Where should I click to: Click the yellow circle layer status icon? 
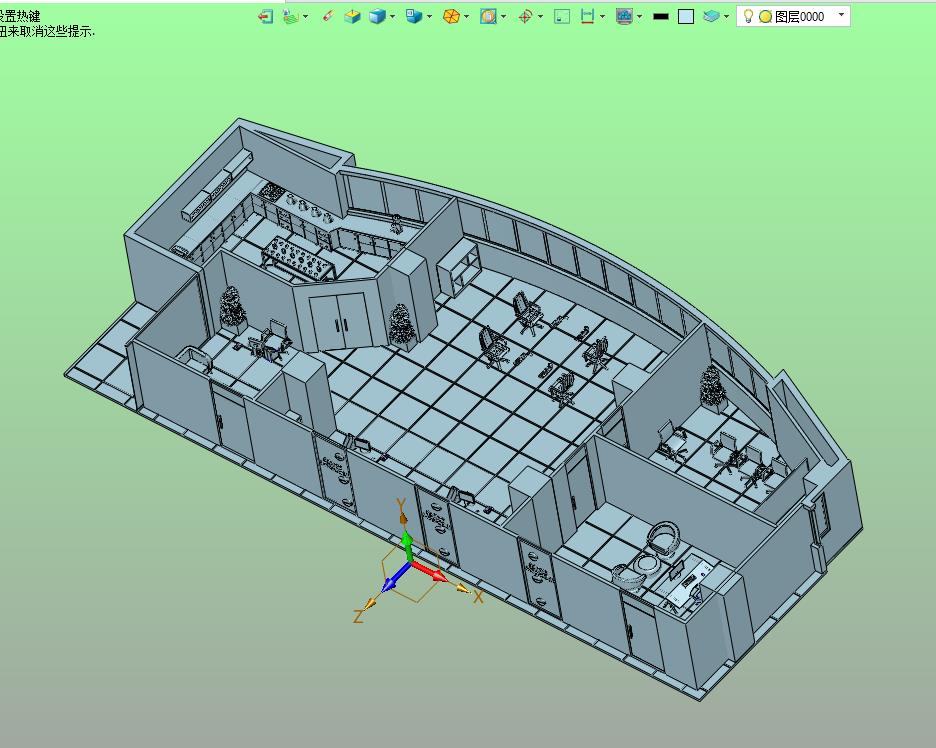[765, 17]
